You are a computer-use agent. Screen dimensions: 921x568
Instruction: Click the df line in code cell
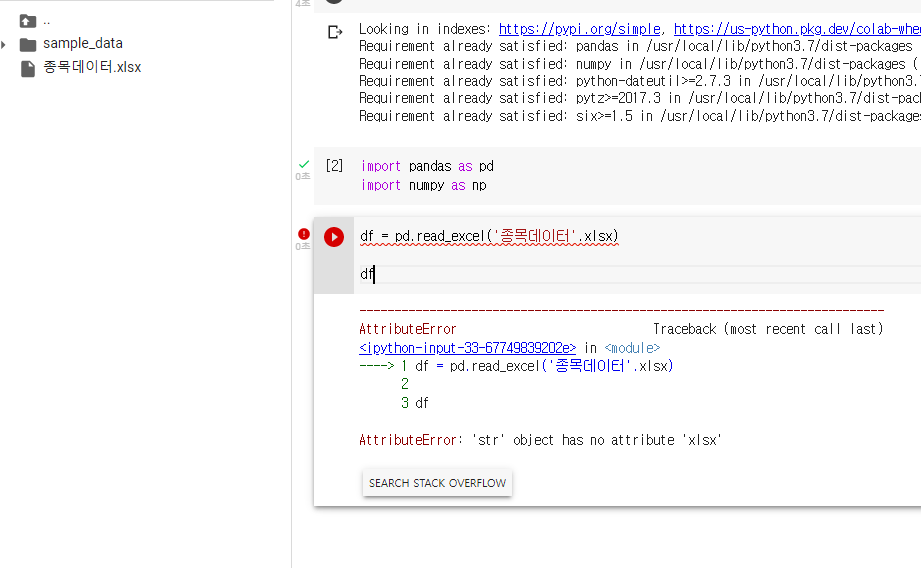[x=367, y=274]
